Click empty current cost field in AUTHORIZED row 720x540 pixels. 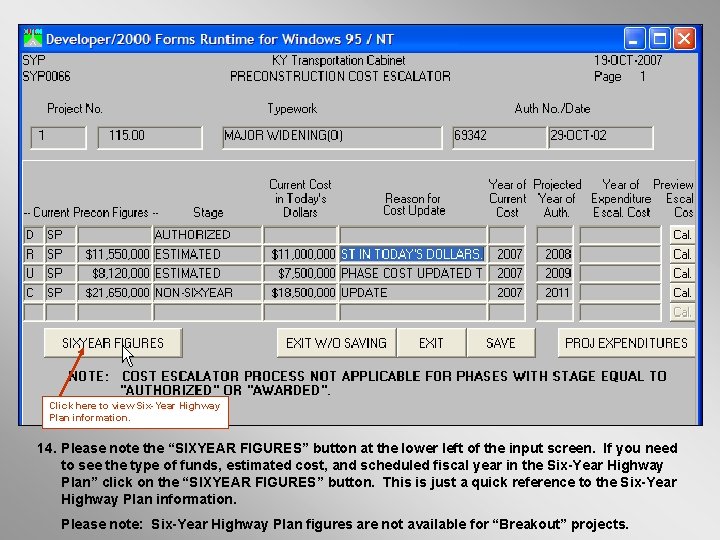(x=300, y=235)
